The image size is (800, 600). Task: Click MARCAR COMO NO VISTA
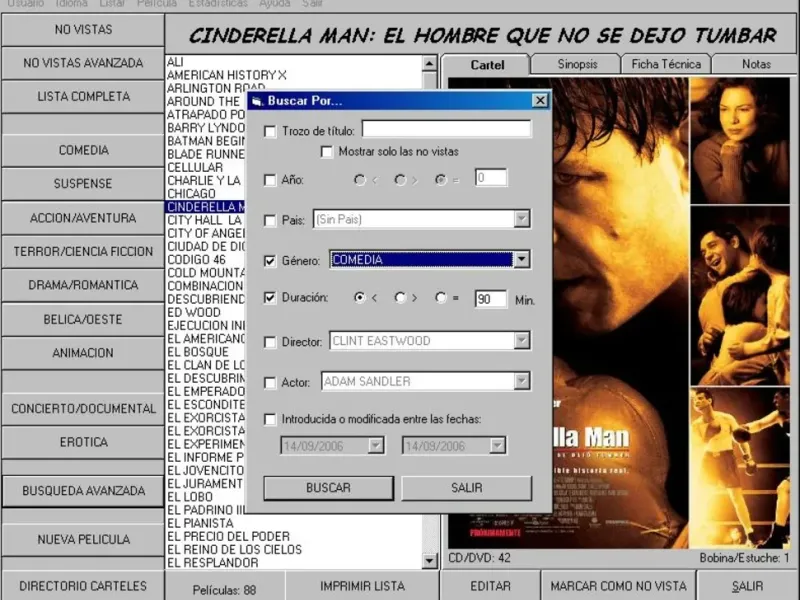[618, 586]
